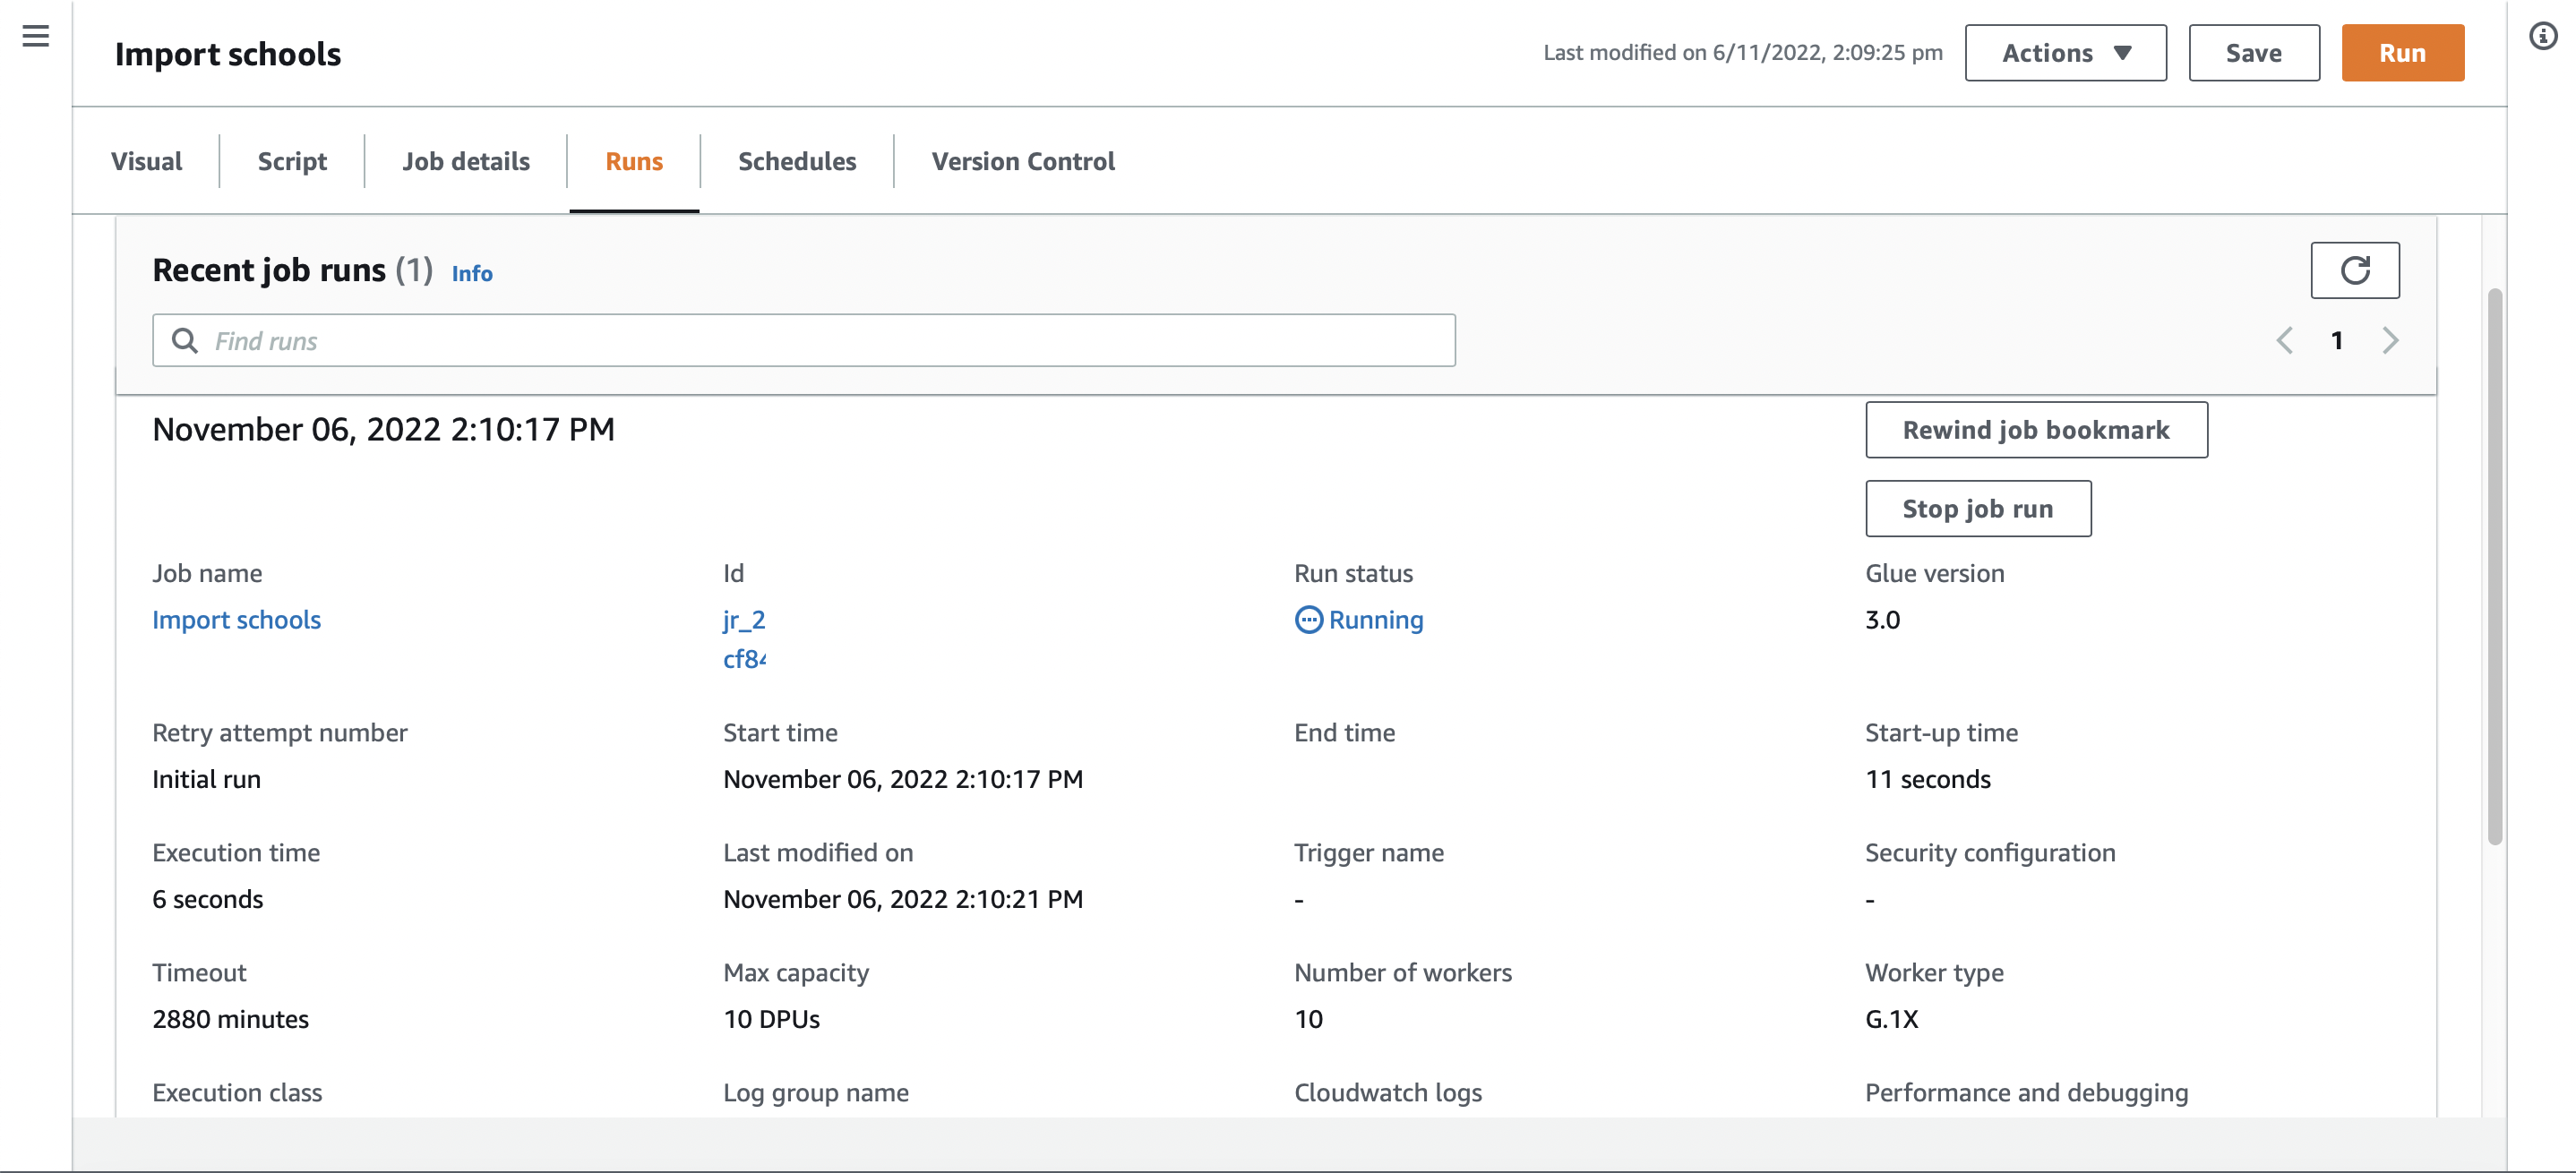
Task: Click 'Initial run' retry attempt value
Action: tap(206, 779)
